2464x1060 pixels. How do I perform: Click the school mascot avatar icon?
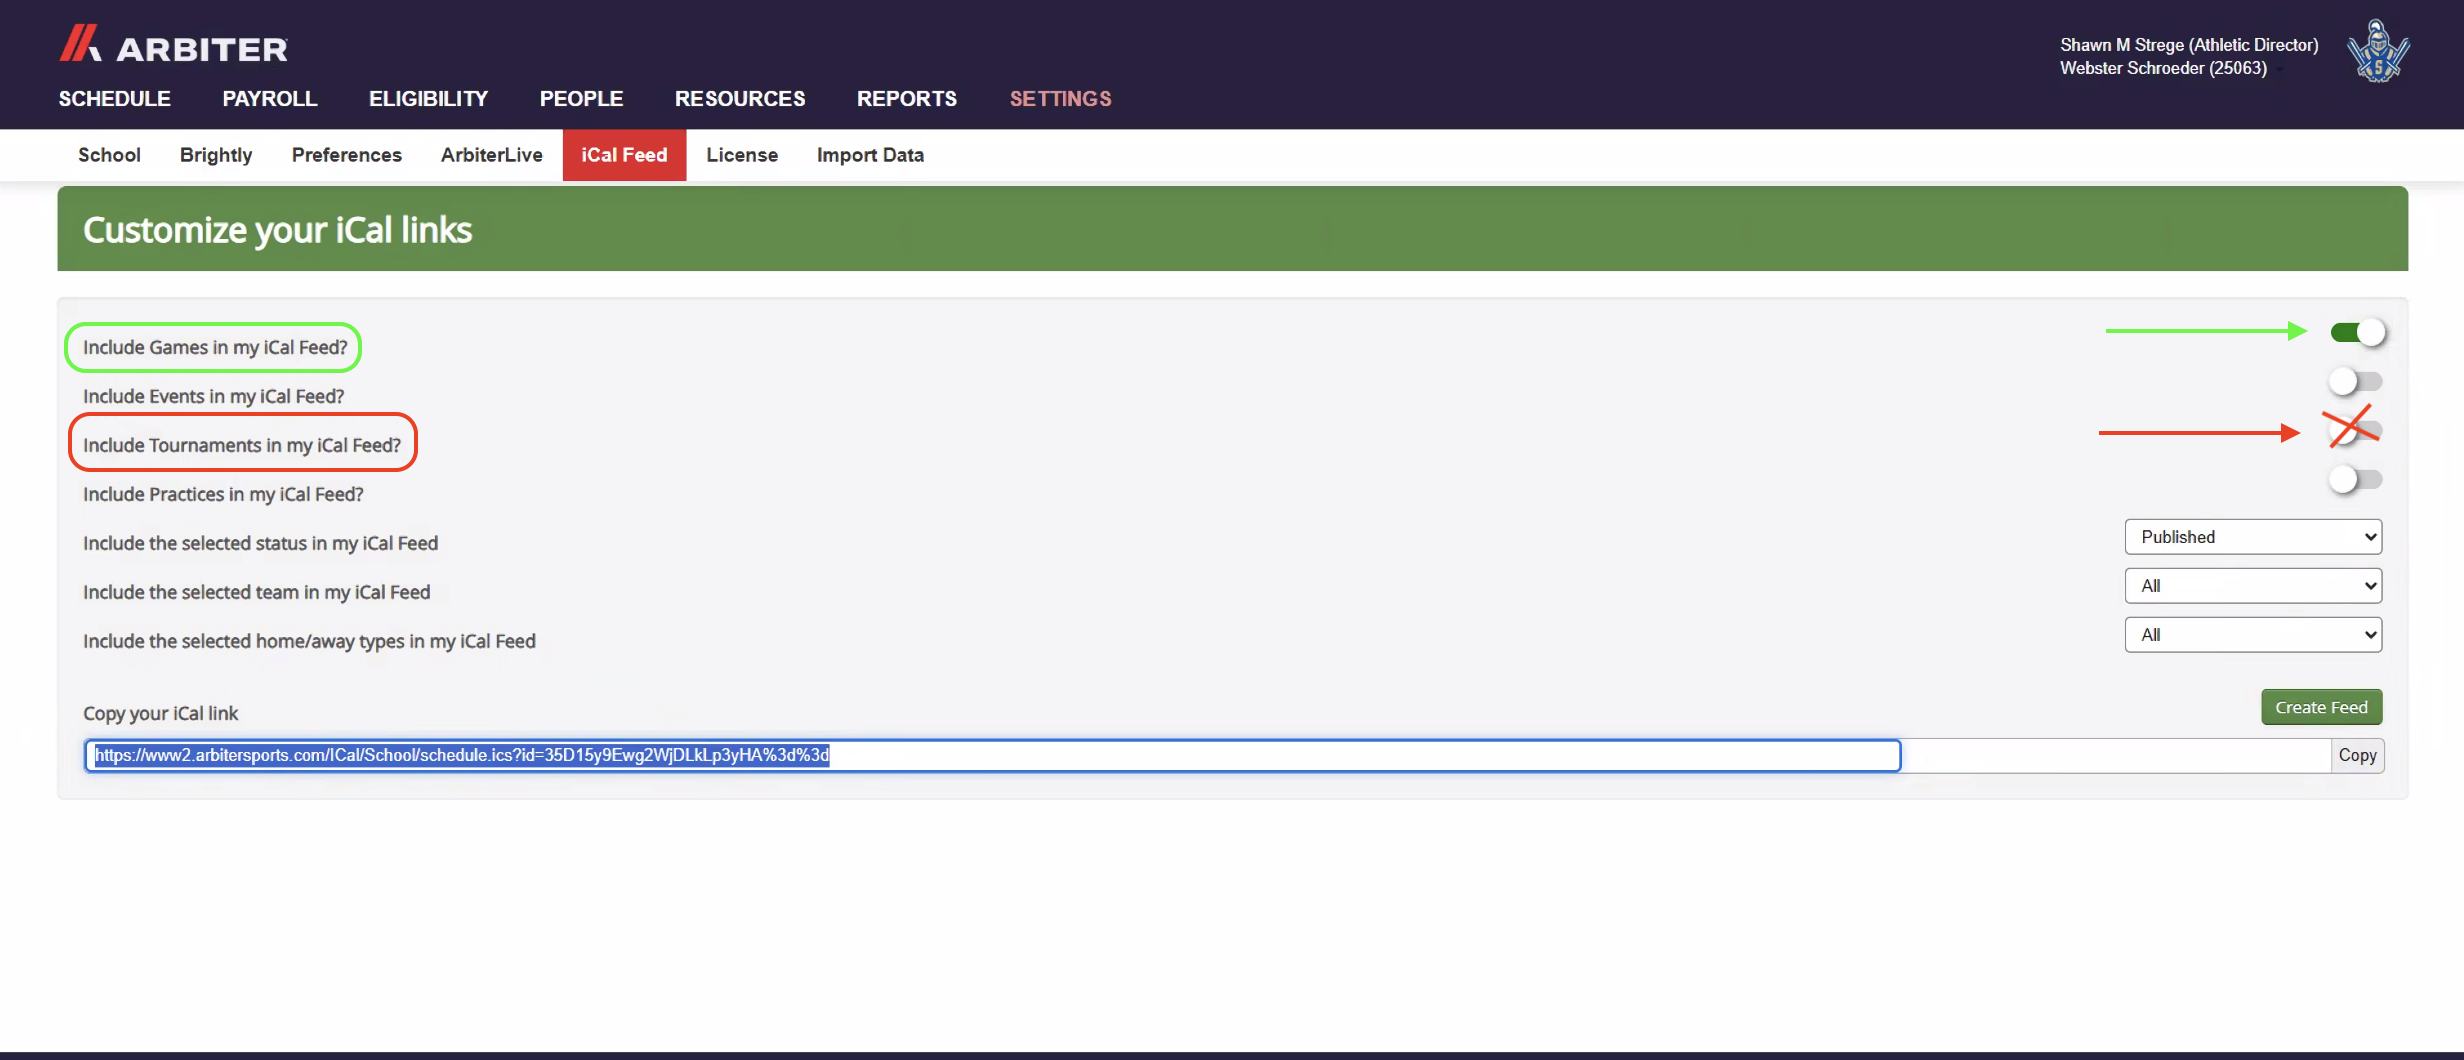[x=2378, y=51]
